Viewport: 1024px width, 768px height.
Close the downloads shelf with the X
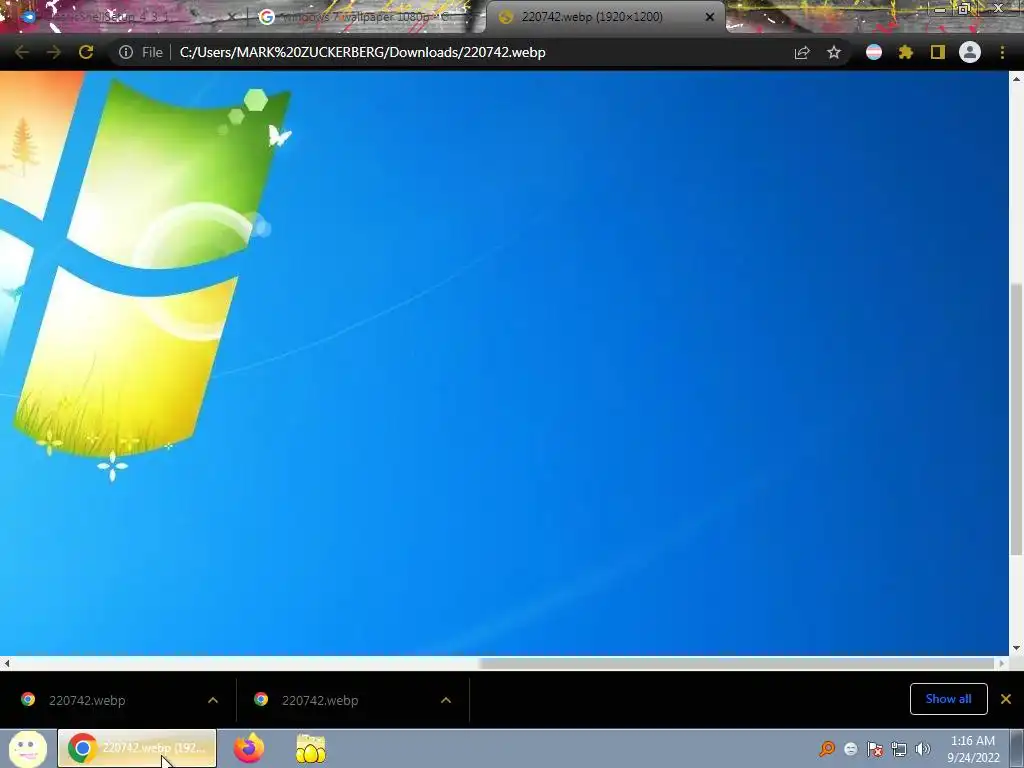[x=1006, y=699]
